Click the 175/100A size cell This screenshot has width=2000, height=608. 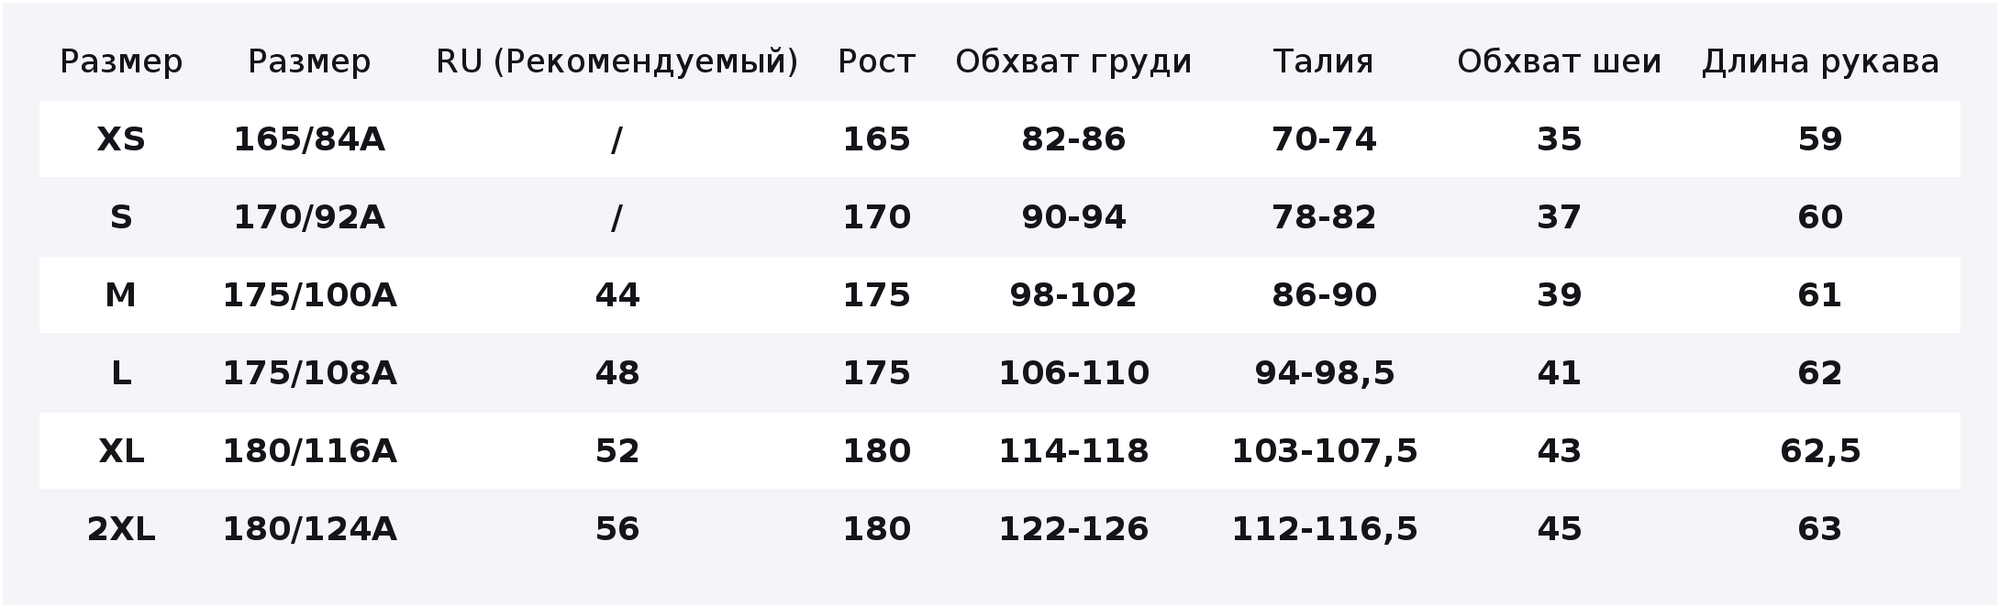(309, 295)
